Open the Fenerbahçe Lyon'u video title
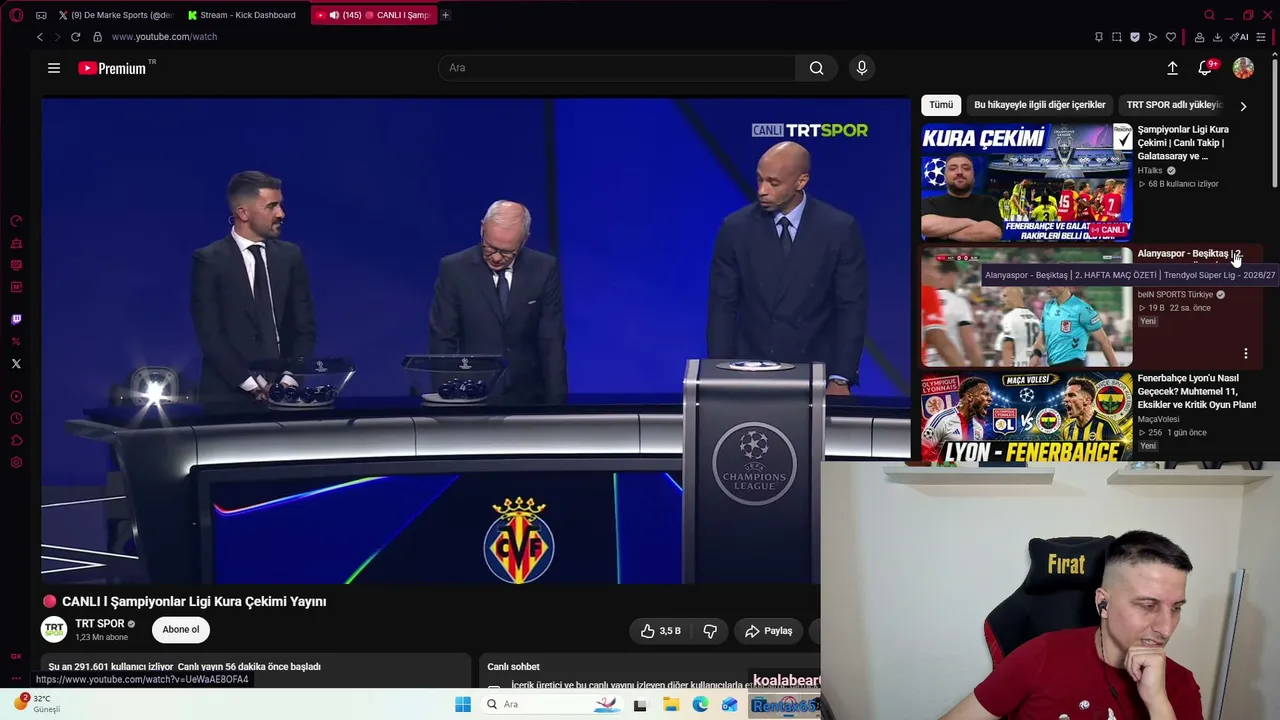The image size is (1280, 720). pos(1196,392)
